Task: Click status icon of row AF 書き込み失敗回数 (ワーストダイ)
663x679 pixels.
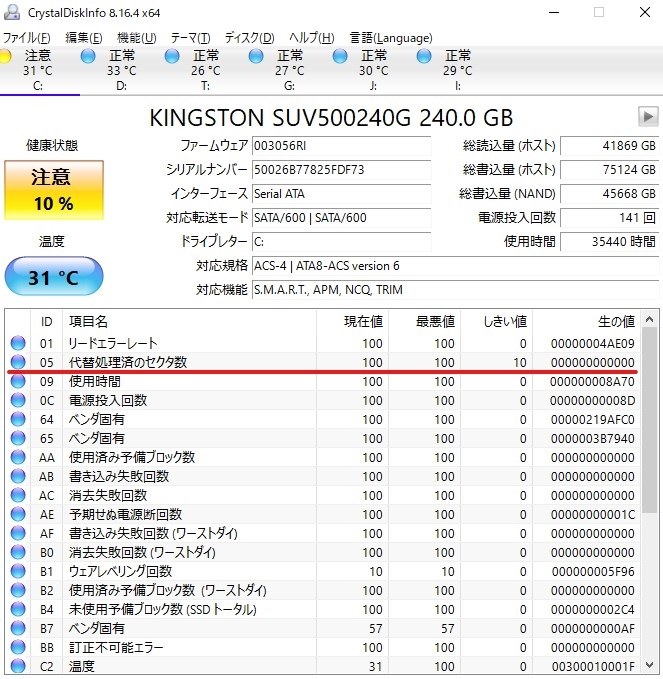Action: click(x=18, y=534)
